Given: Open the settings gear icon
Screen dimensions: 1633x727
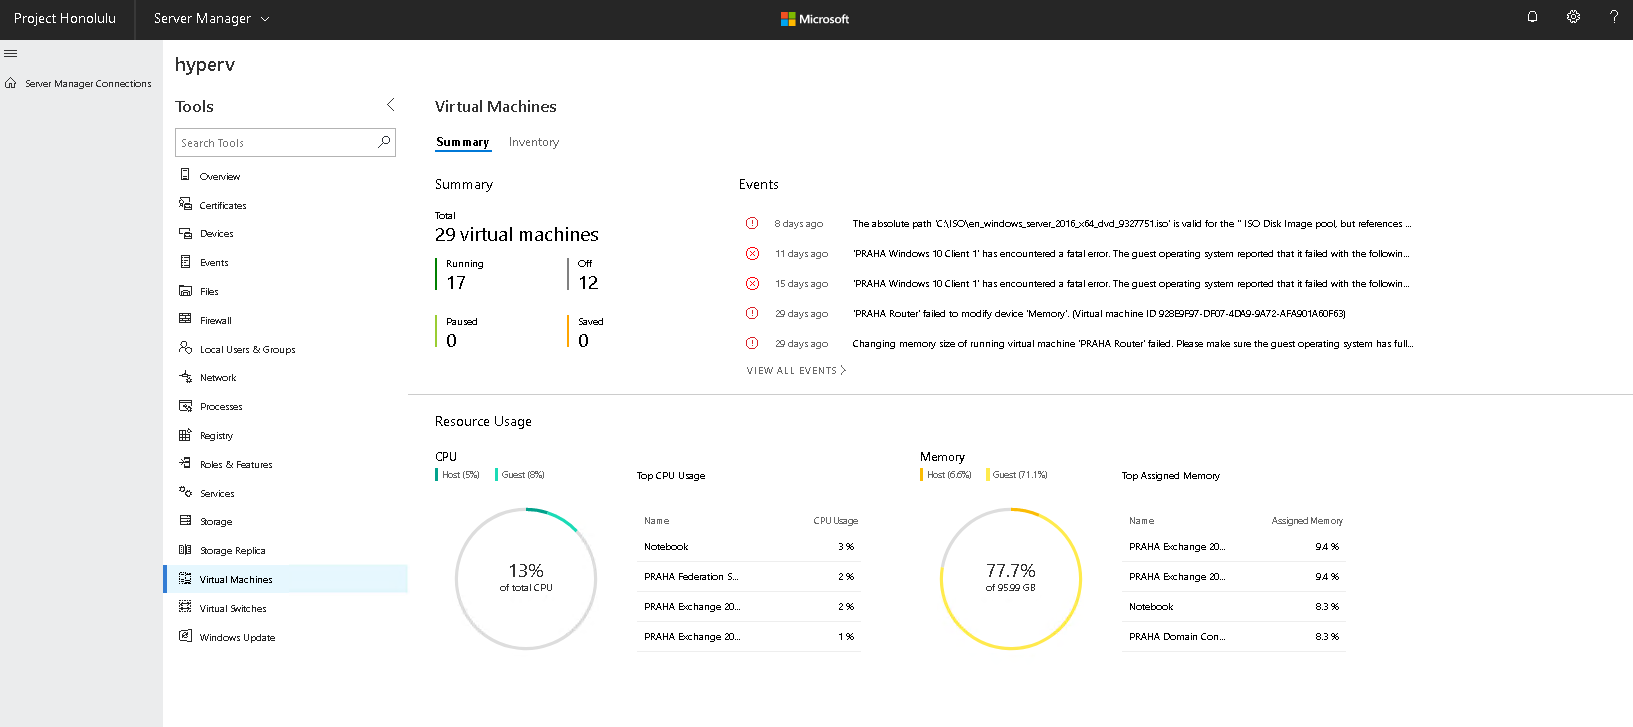Looking at the screenshot, I should 1573,17.
